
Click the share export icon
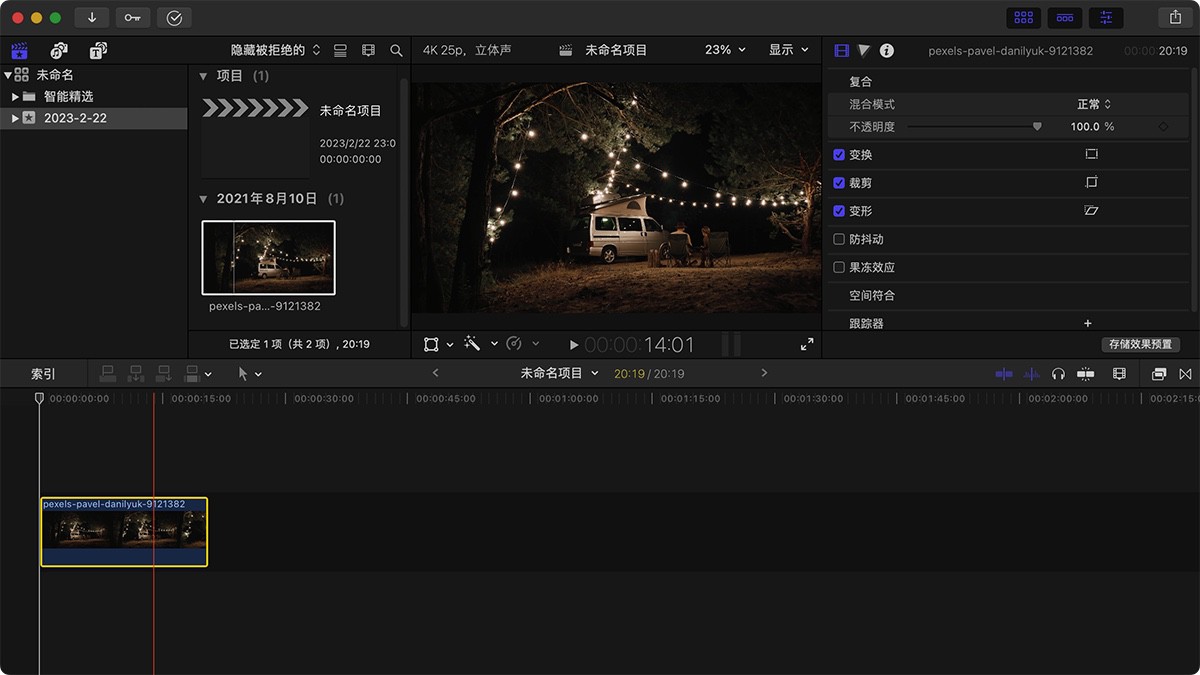[x=1174, y=18]
